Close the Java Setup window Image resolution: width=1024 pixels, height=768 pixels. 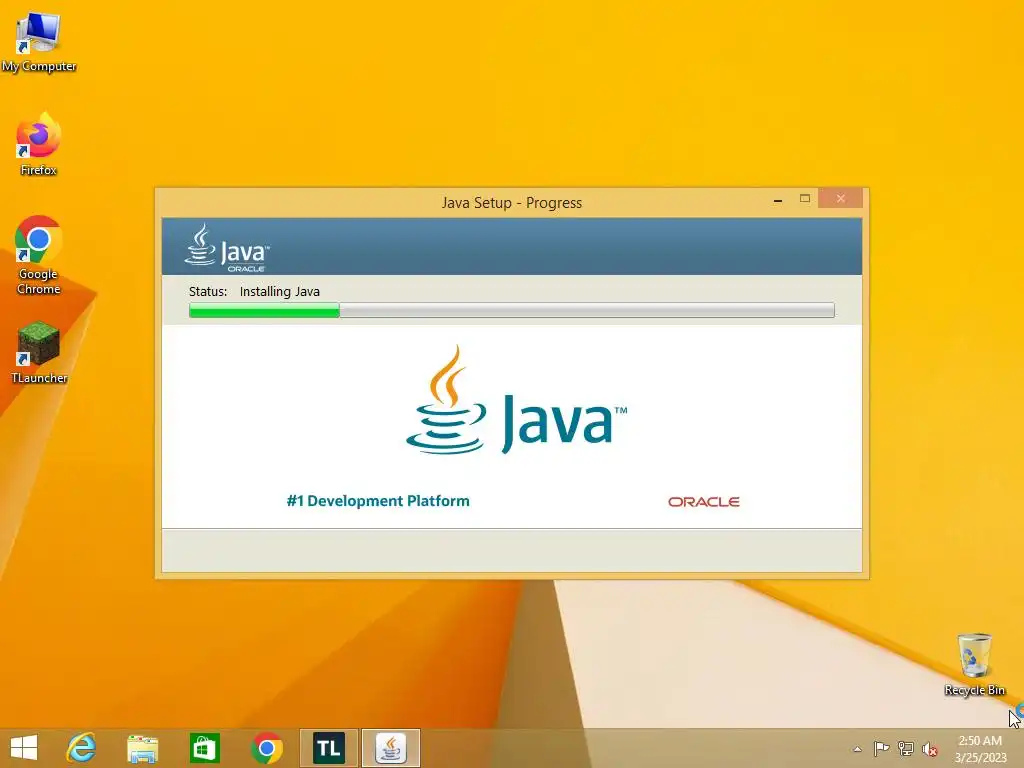pyautogui.click(x=840, y=199)
